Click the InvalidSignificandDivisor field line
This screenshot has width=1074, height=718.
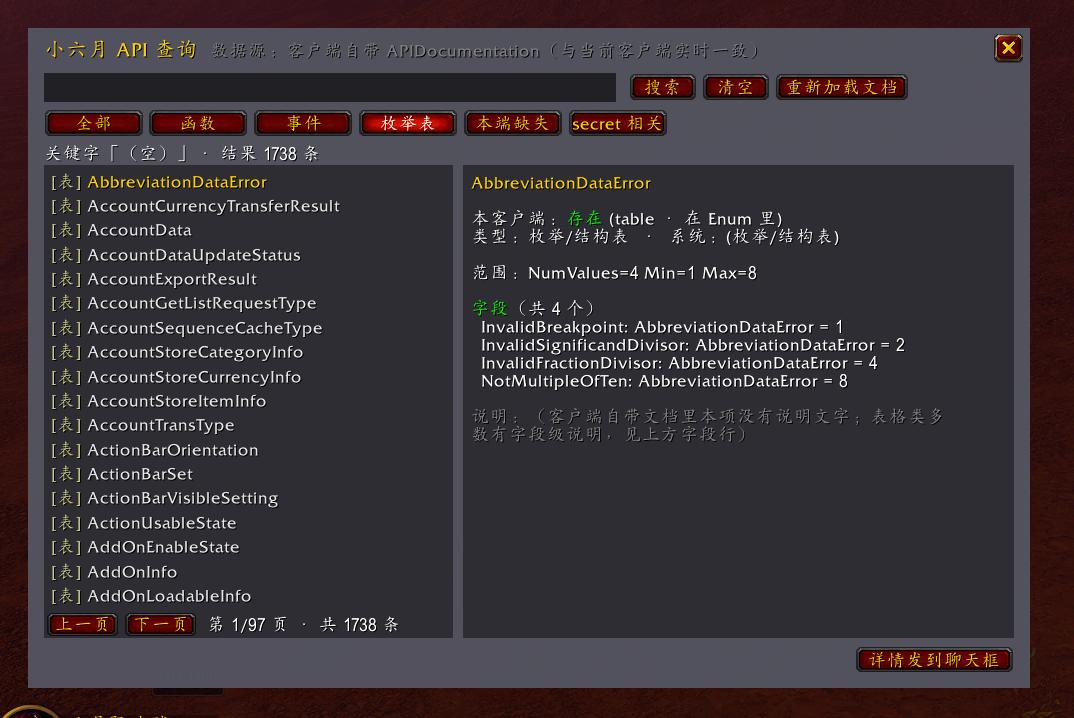point(692,345)
